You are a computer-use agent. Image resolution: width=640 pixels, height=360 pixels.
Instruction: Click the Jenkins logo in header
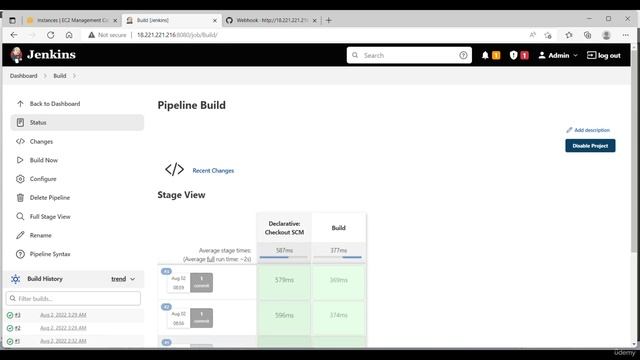[x=43, y=55]
